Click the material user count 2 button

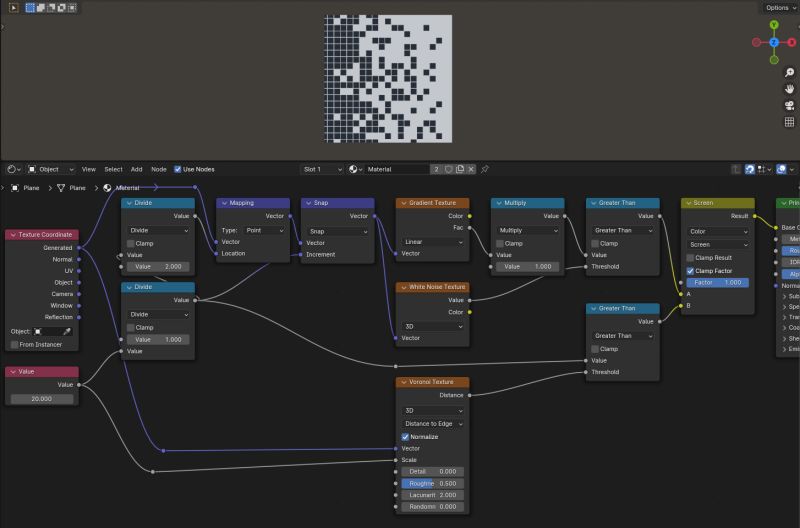click(436, 169)
